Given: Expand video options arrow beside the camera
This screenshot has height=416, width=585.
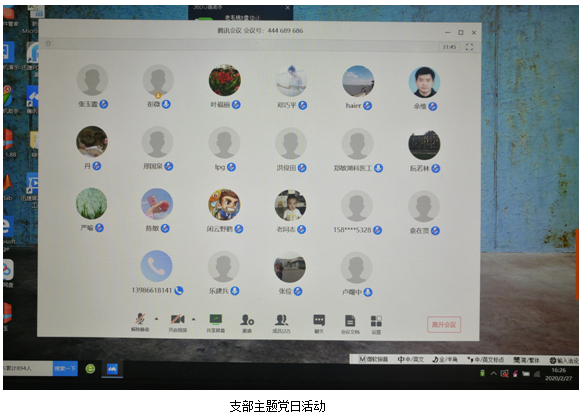Looking at the screenshot, I should [x=194, y=319].
